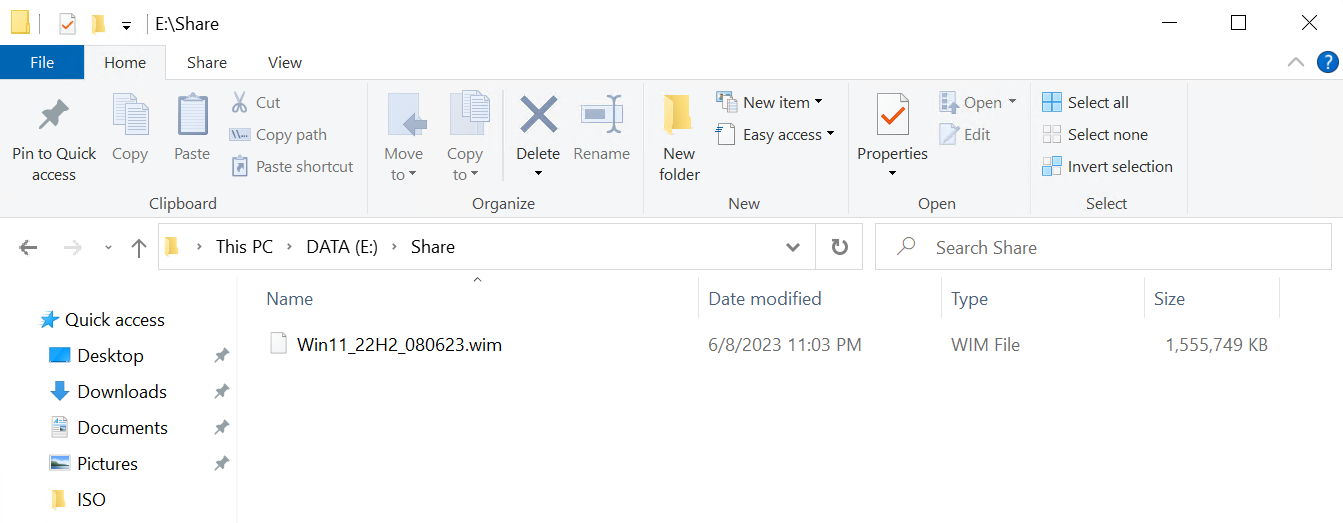Click the 1,555,749 KB size cell
The height and width of the screenshot is (523, 1343).
pos(1216,345)
